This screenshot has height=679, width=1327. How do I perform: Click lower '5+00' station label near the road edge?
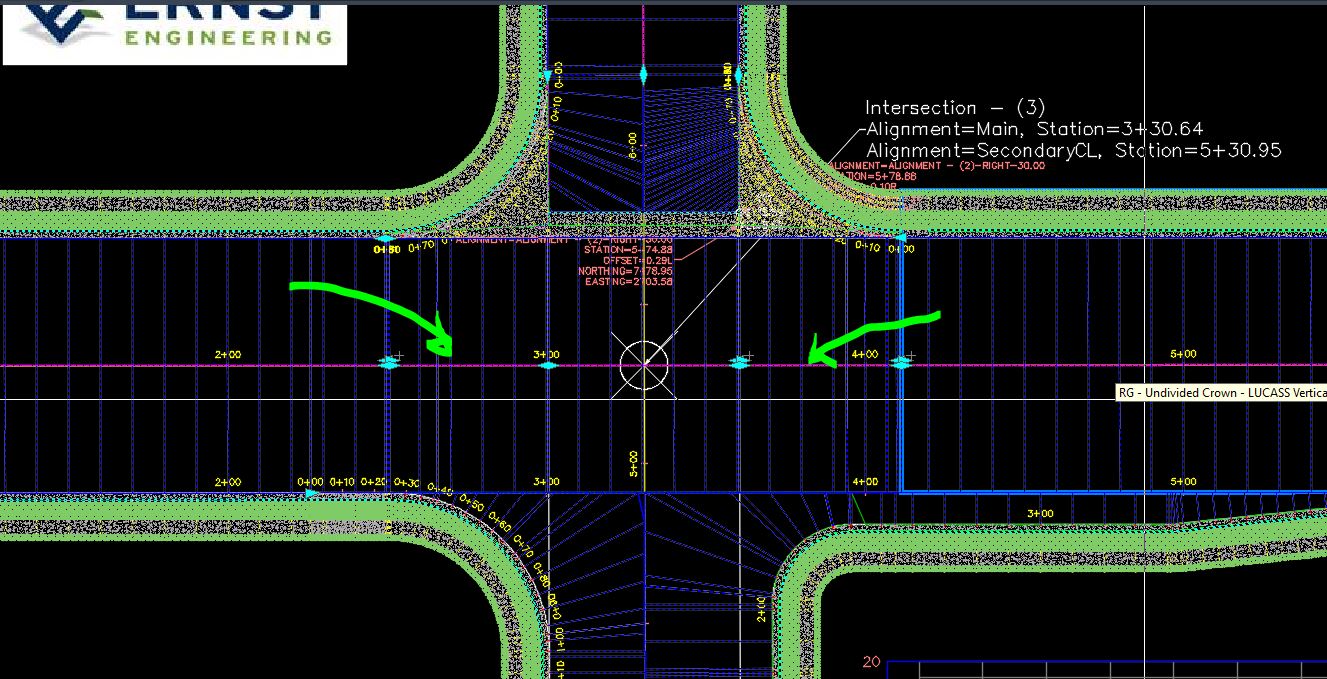point(1183,482)
